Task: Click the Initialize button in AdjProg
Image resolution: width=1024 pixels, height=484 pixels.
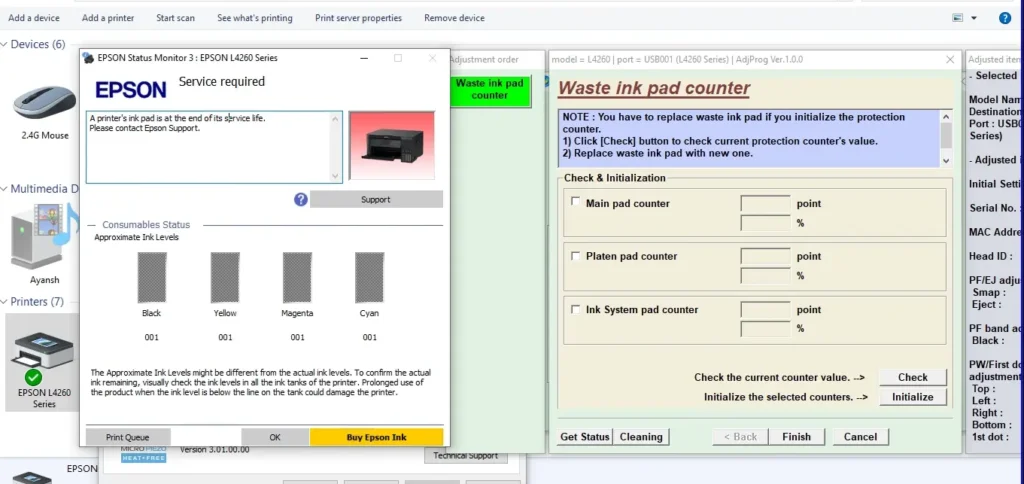Action: pos(912,396)
